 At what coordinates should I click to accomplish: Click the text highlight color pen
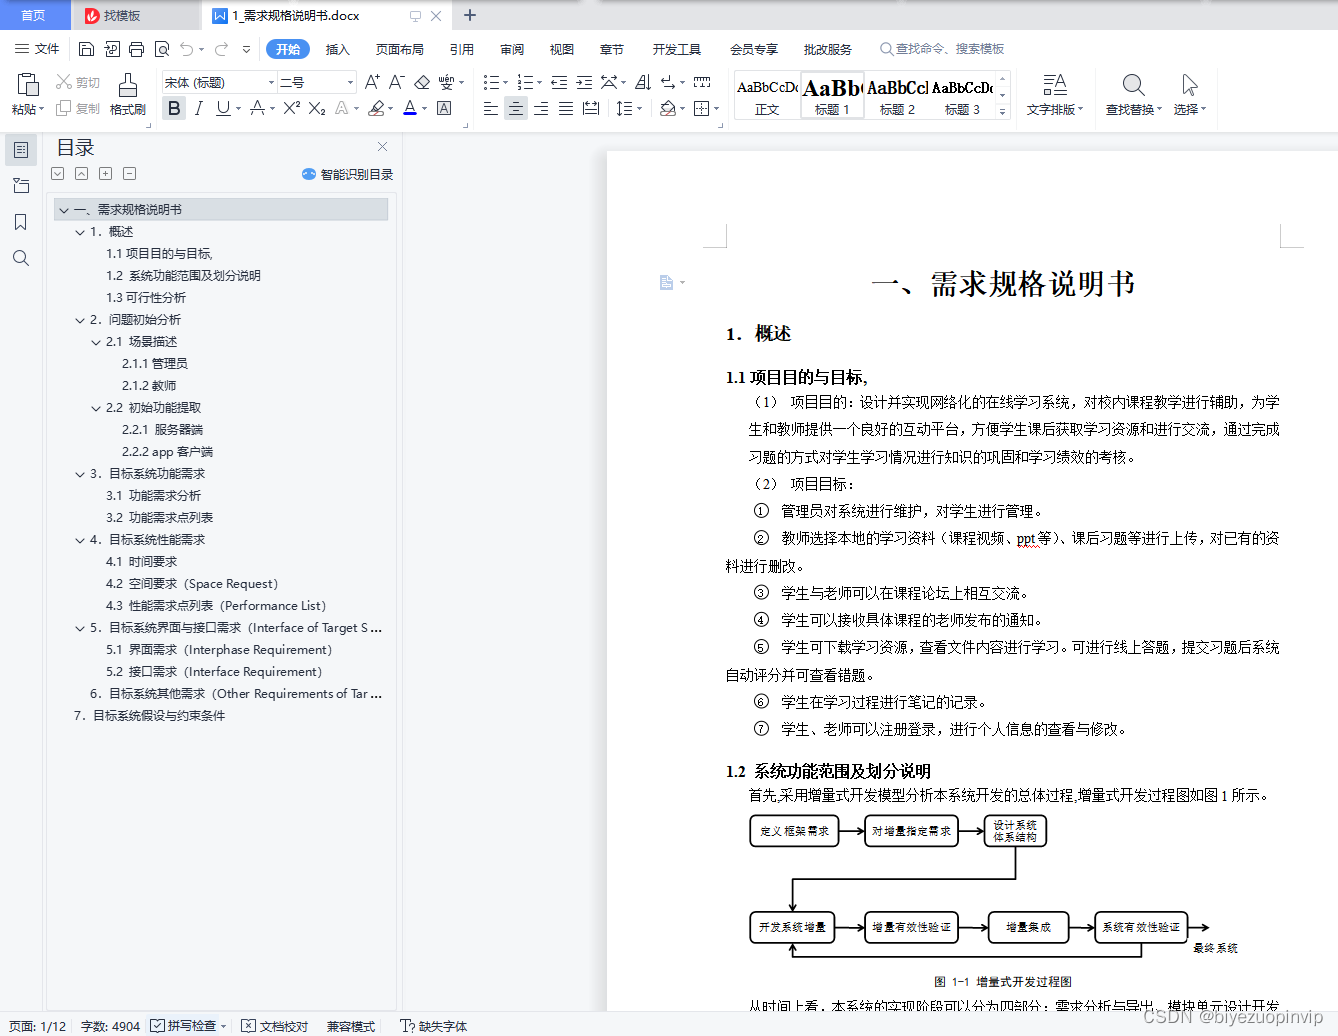point(376,108)
